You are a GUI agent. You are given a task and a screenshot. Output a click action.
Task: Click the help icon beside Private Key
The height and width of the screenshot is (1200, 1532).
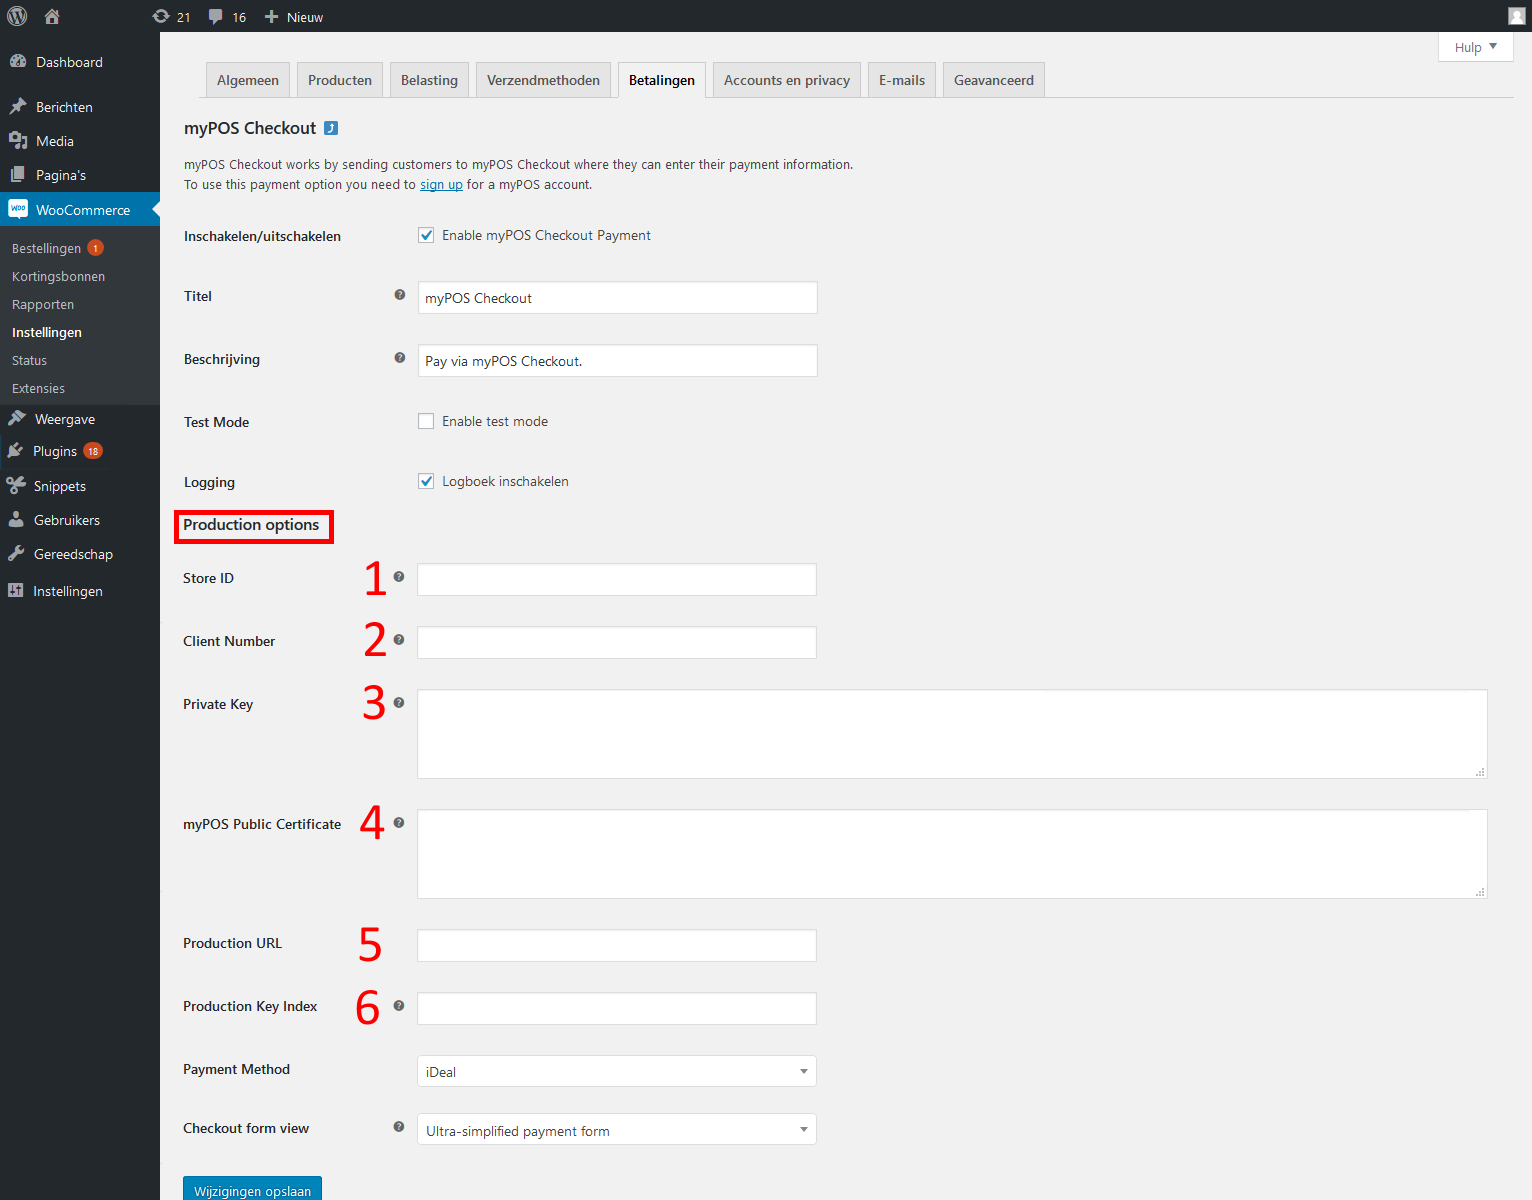point(399,703)
